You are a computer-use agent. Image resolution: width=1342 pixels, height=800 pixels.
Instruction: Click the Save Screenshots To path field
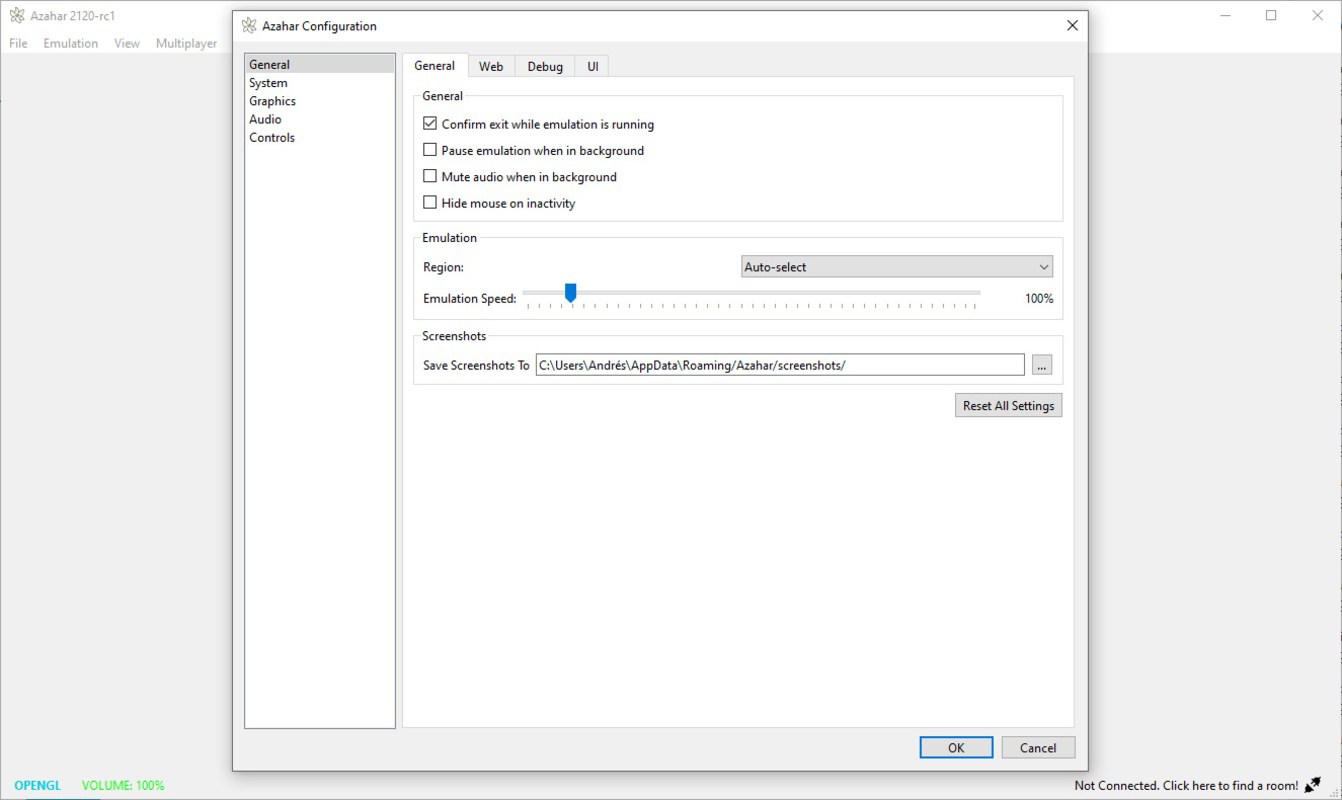pyautogui.click(x=780, y=365)
